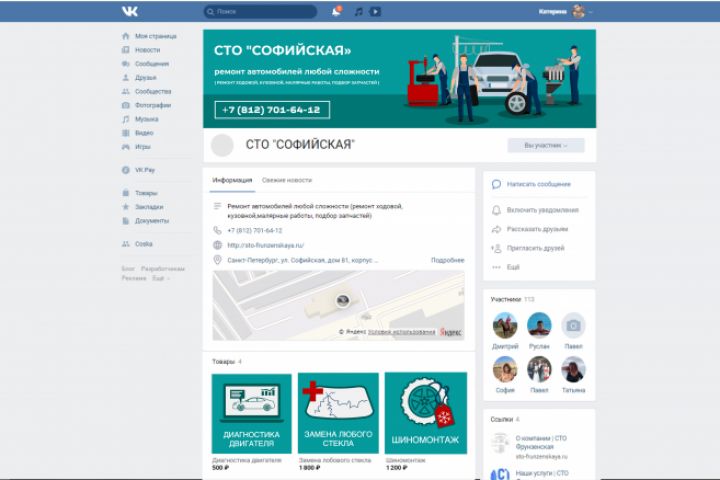
Task: Click the Видео icon in sidebar
Action: [x=126, y=133]
